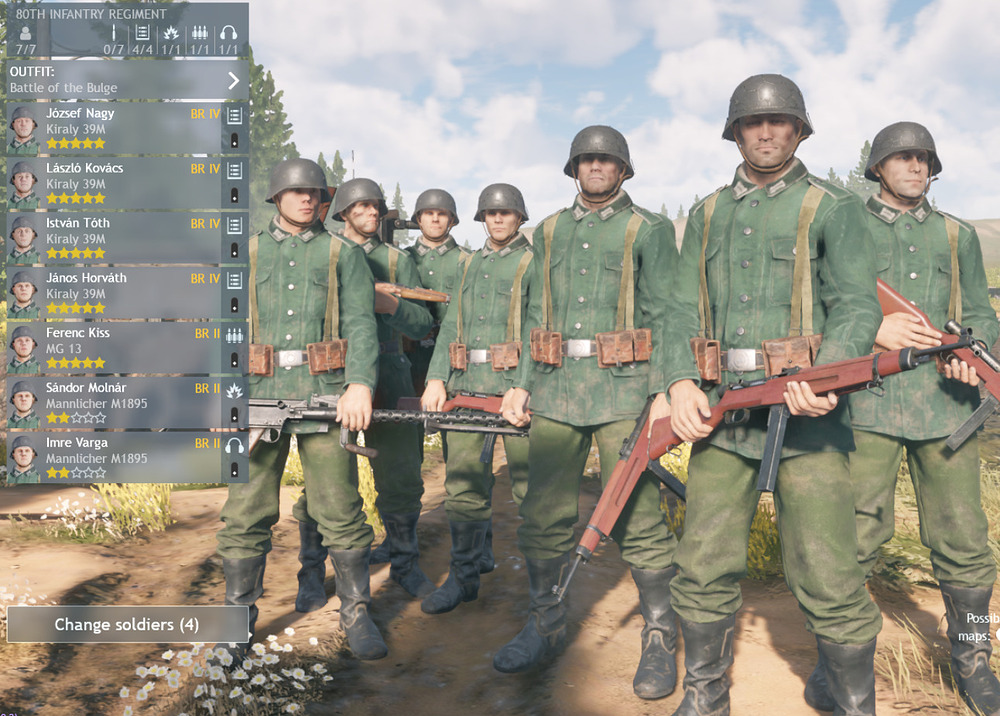Screen dimensions: 1000x716
Task: Click the BR II label for Imre Varga
Action: [x=207, y=443]
